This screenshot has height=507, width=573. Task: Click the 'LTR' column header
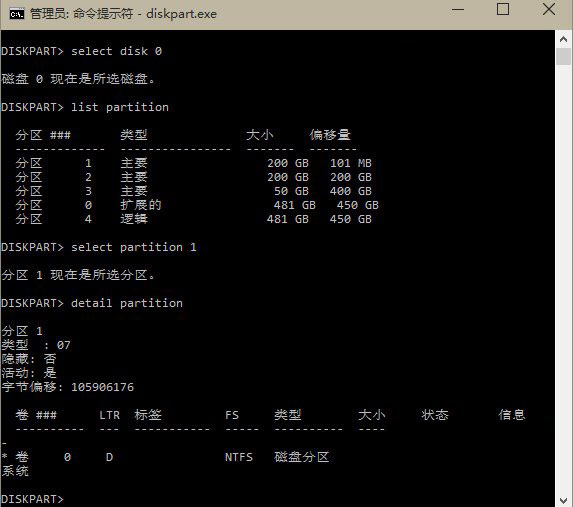coord(109,415)
